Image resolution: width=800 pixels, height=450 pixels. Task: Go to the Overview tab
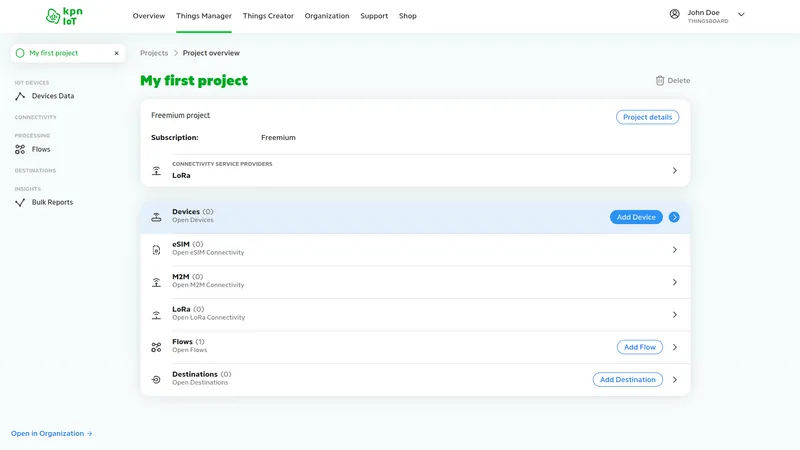(x=148, y=16)
